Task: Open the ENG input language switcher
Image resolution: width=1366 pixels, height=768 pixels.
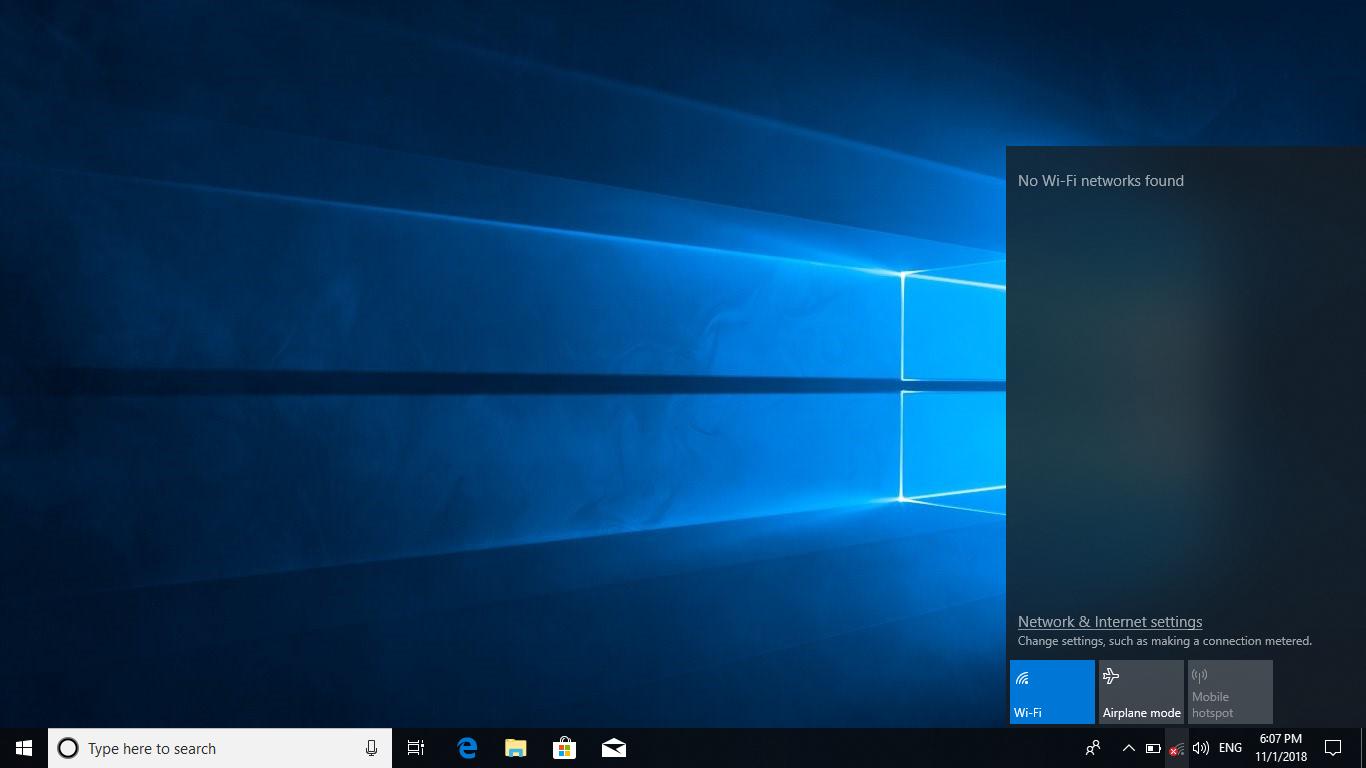Action: pyautogui.click(x=1230, y=748)
